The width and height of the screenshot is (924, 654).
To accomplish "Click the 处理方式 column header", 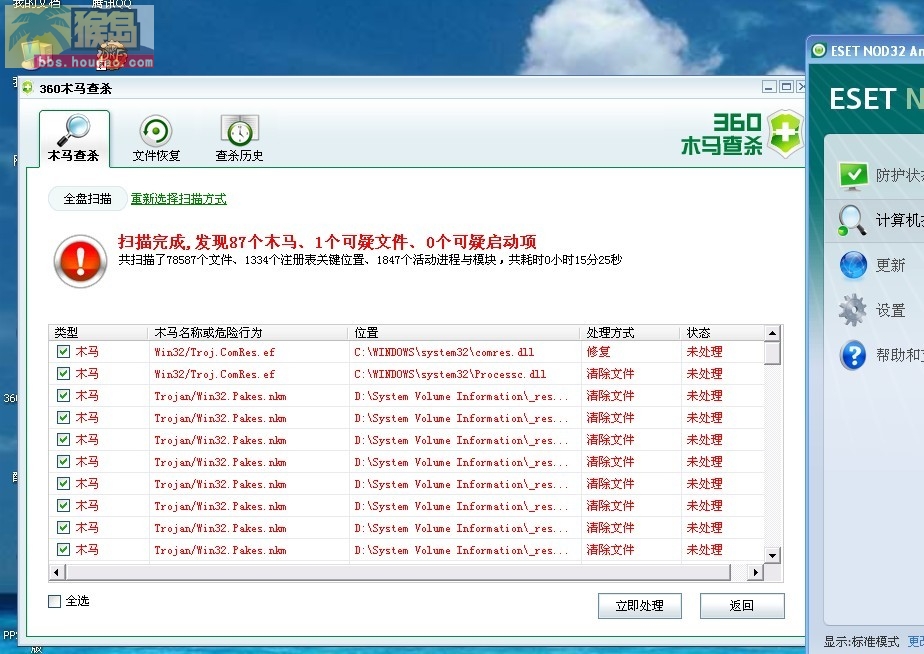I will coord(630,333).
